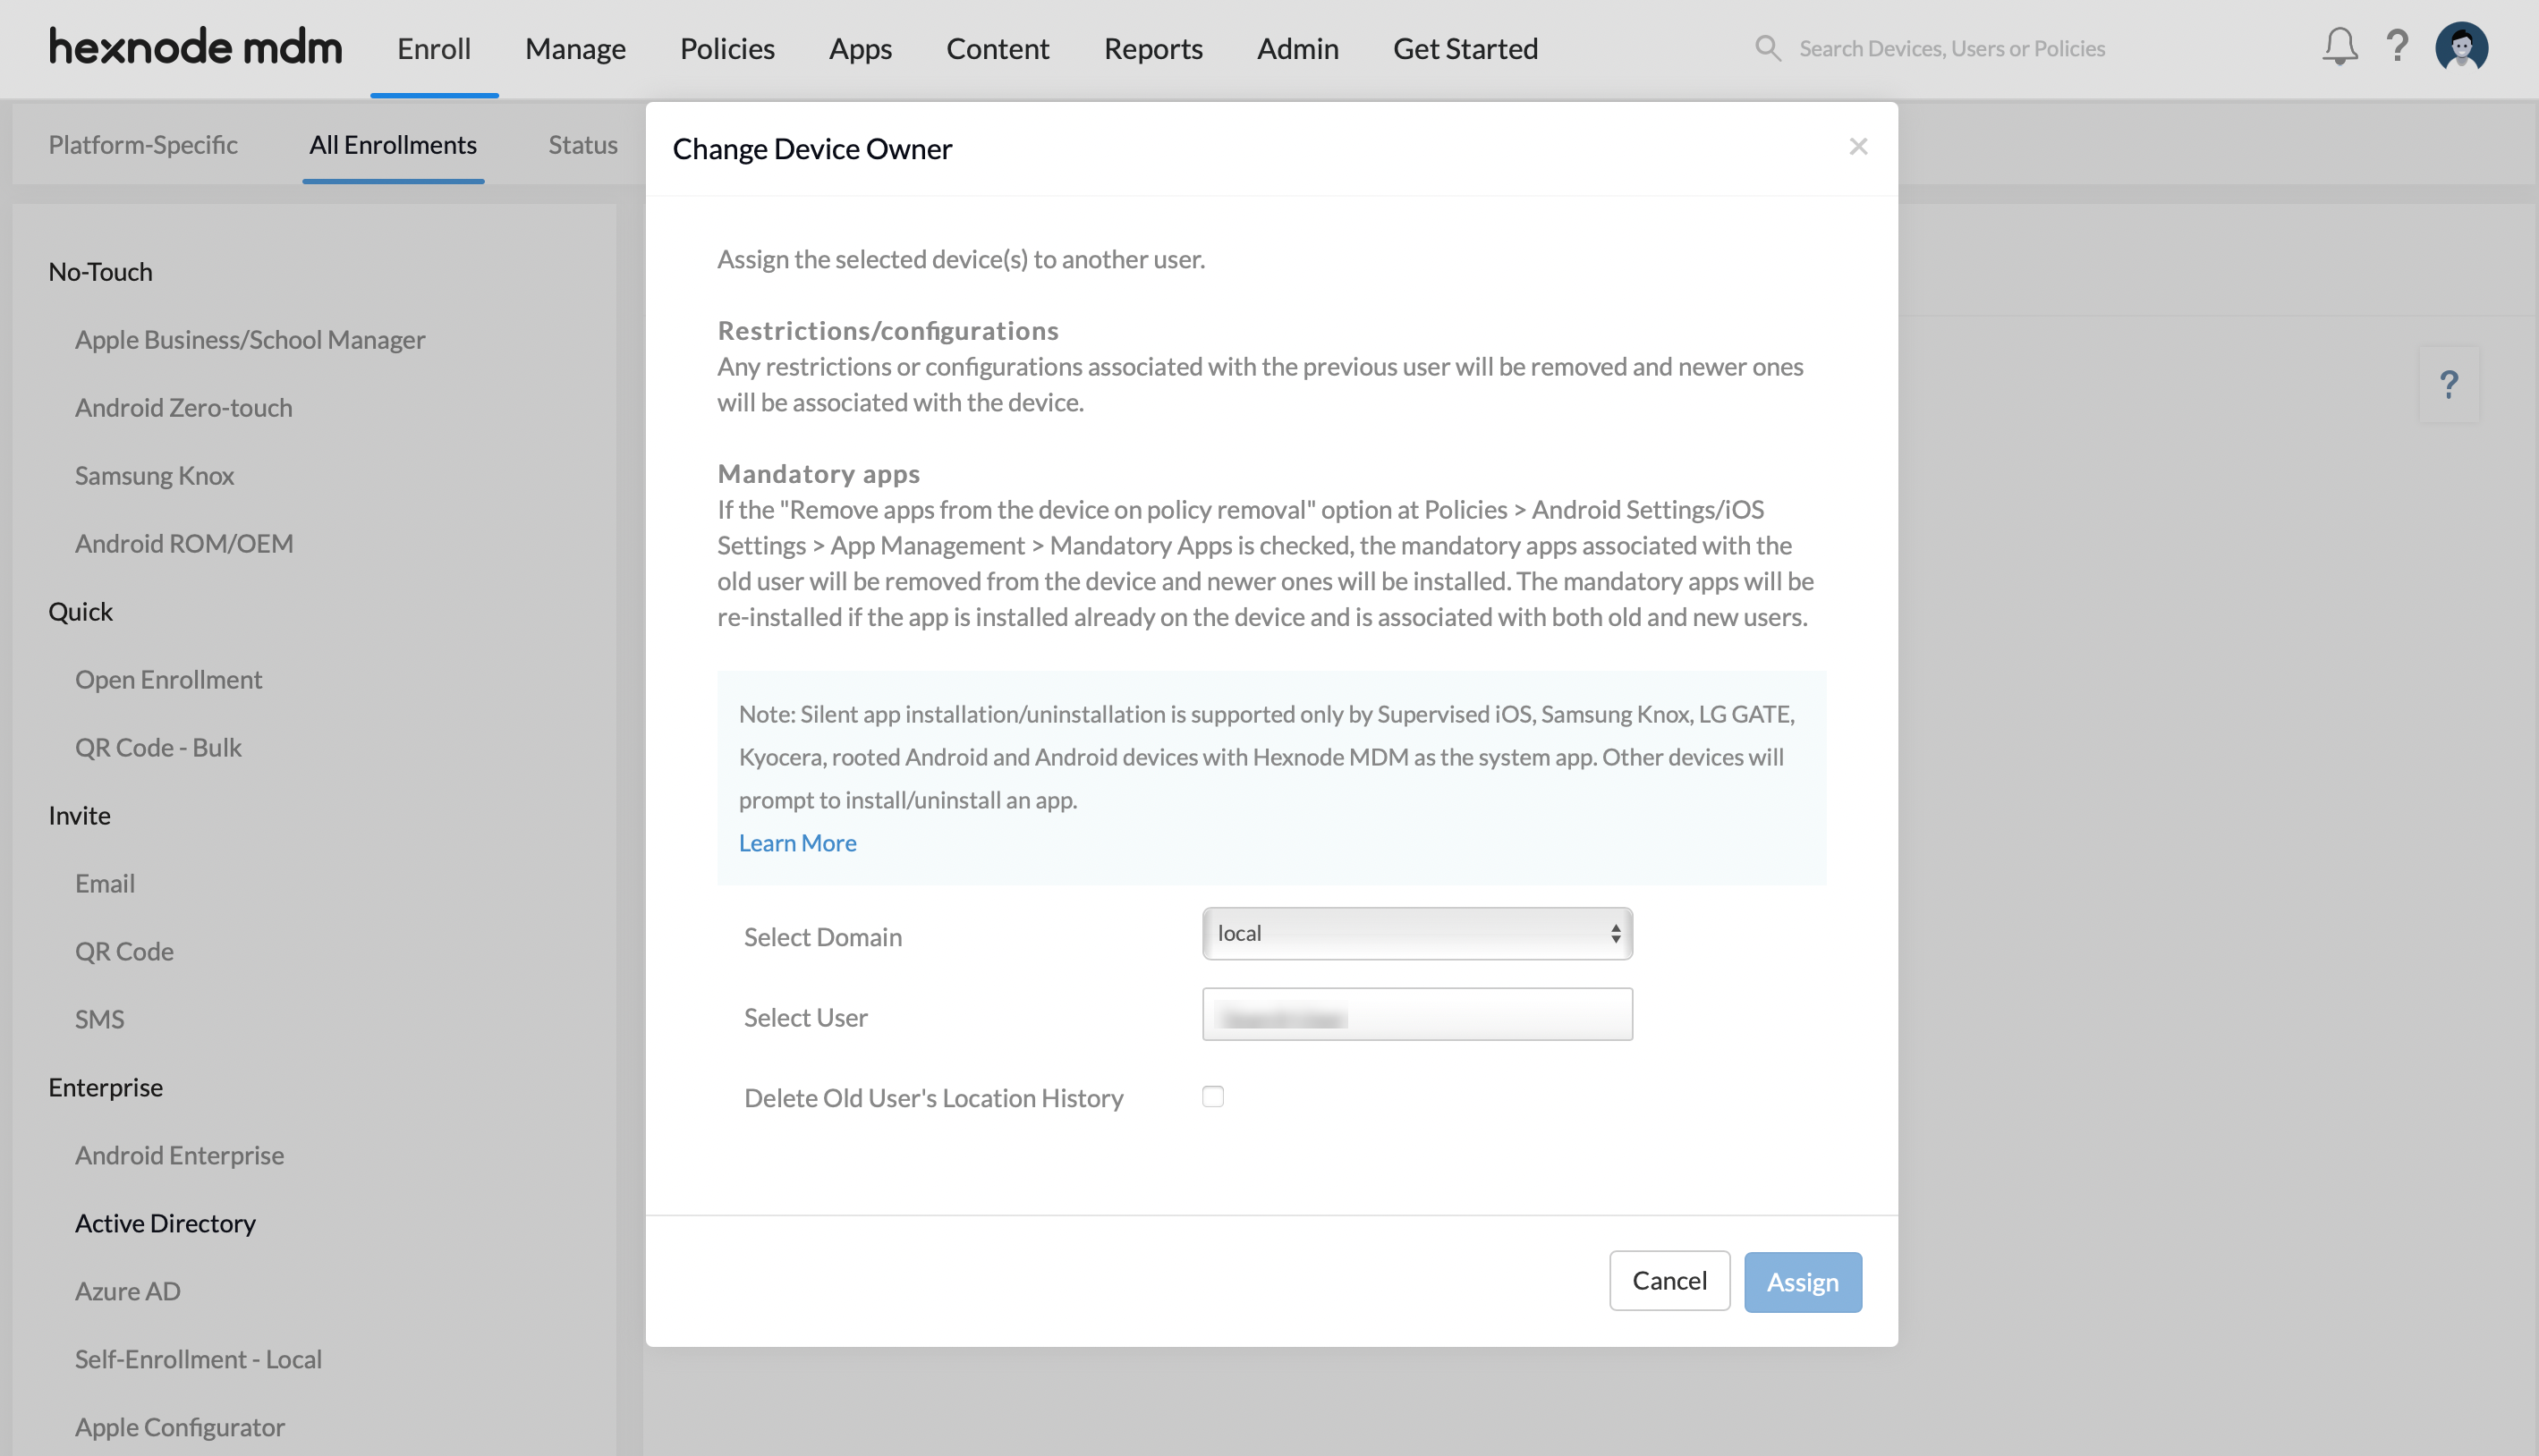This screenshot has height=1456, width=2539.
Task: Close the Change Device Owner dialog
Action: pyautogui.click(x=1858, y=147)
